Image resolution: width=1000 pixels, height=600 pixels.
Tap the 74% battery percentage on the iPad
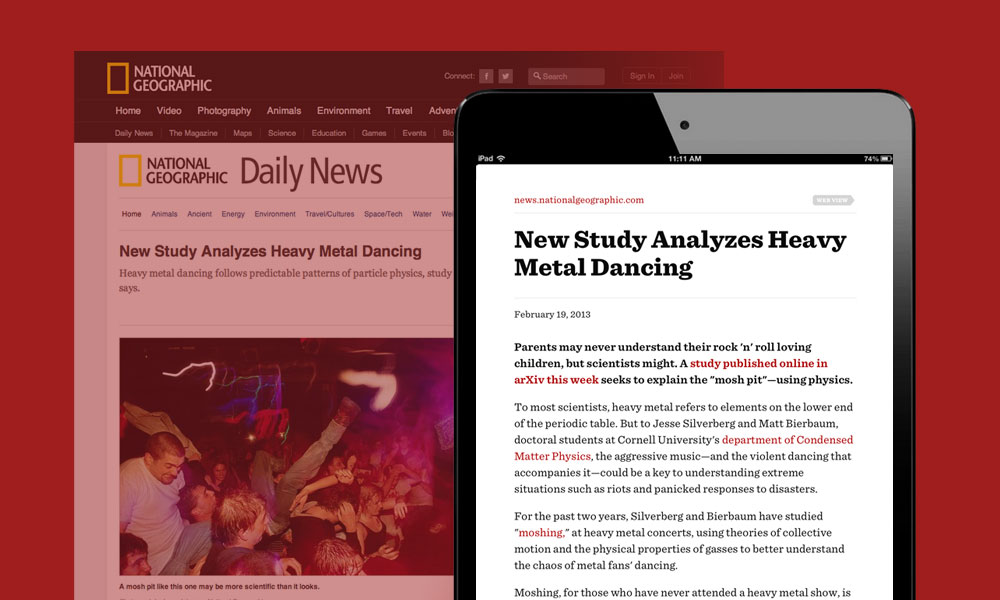871,158
